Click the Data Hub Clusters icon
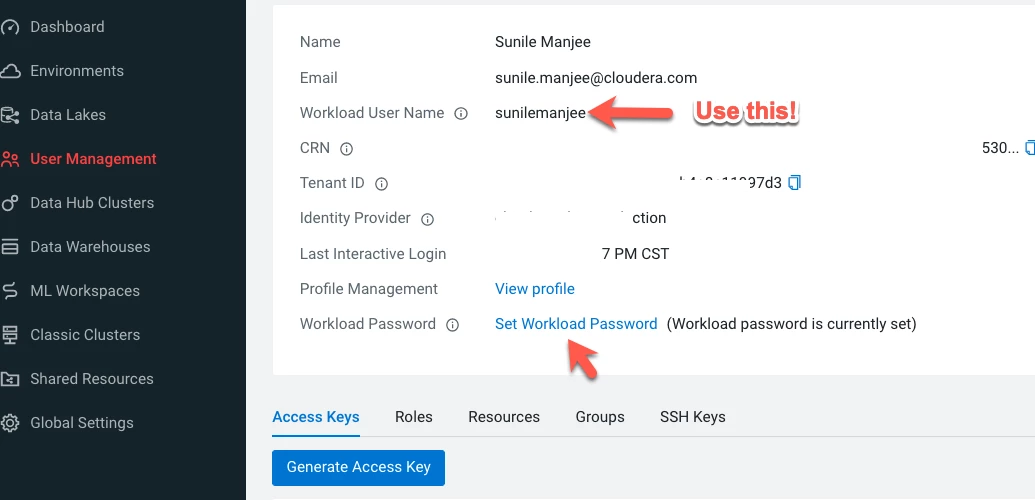This screenshot has height=500, width=1035. point(10,203)
